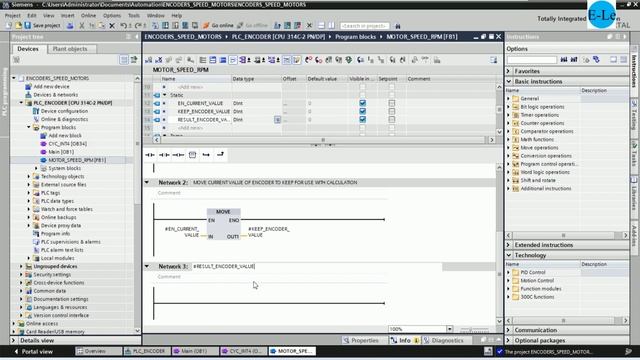Collapse Network 2 with its triangle

coord(147,182)
